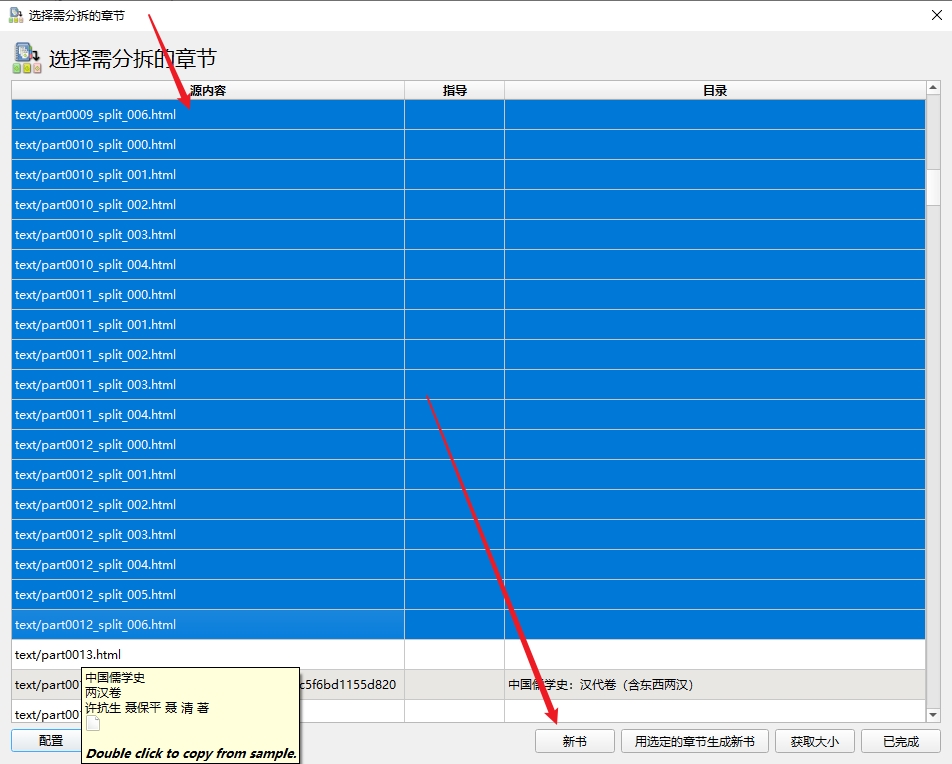
Task: Select row text/part0009_split_006.html
Action: point(96,115)
